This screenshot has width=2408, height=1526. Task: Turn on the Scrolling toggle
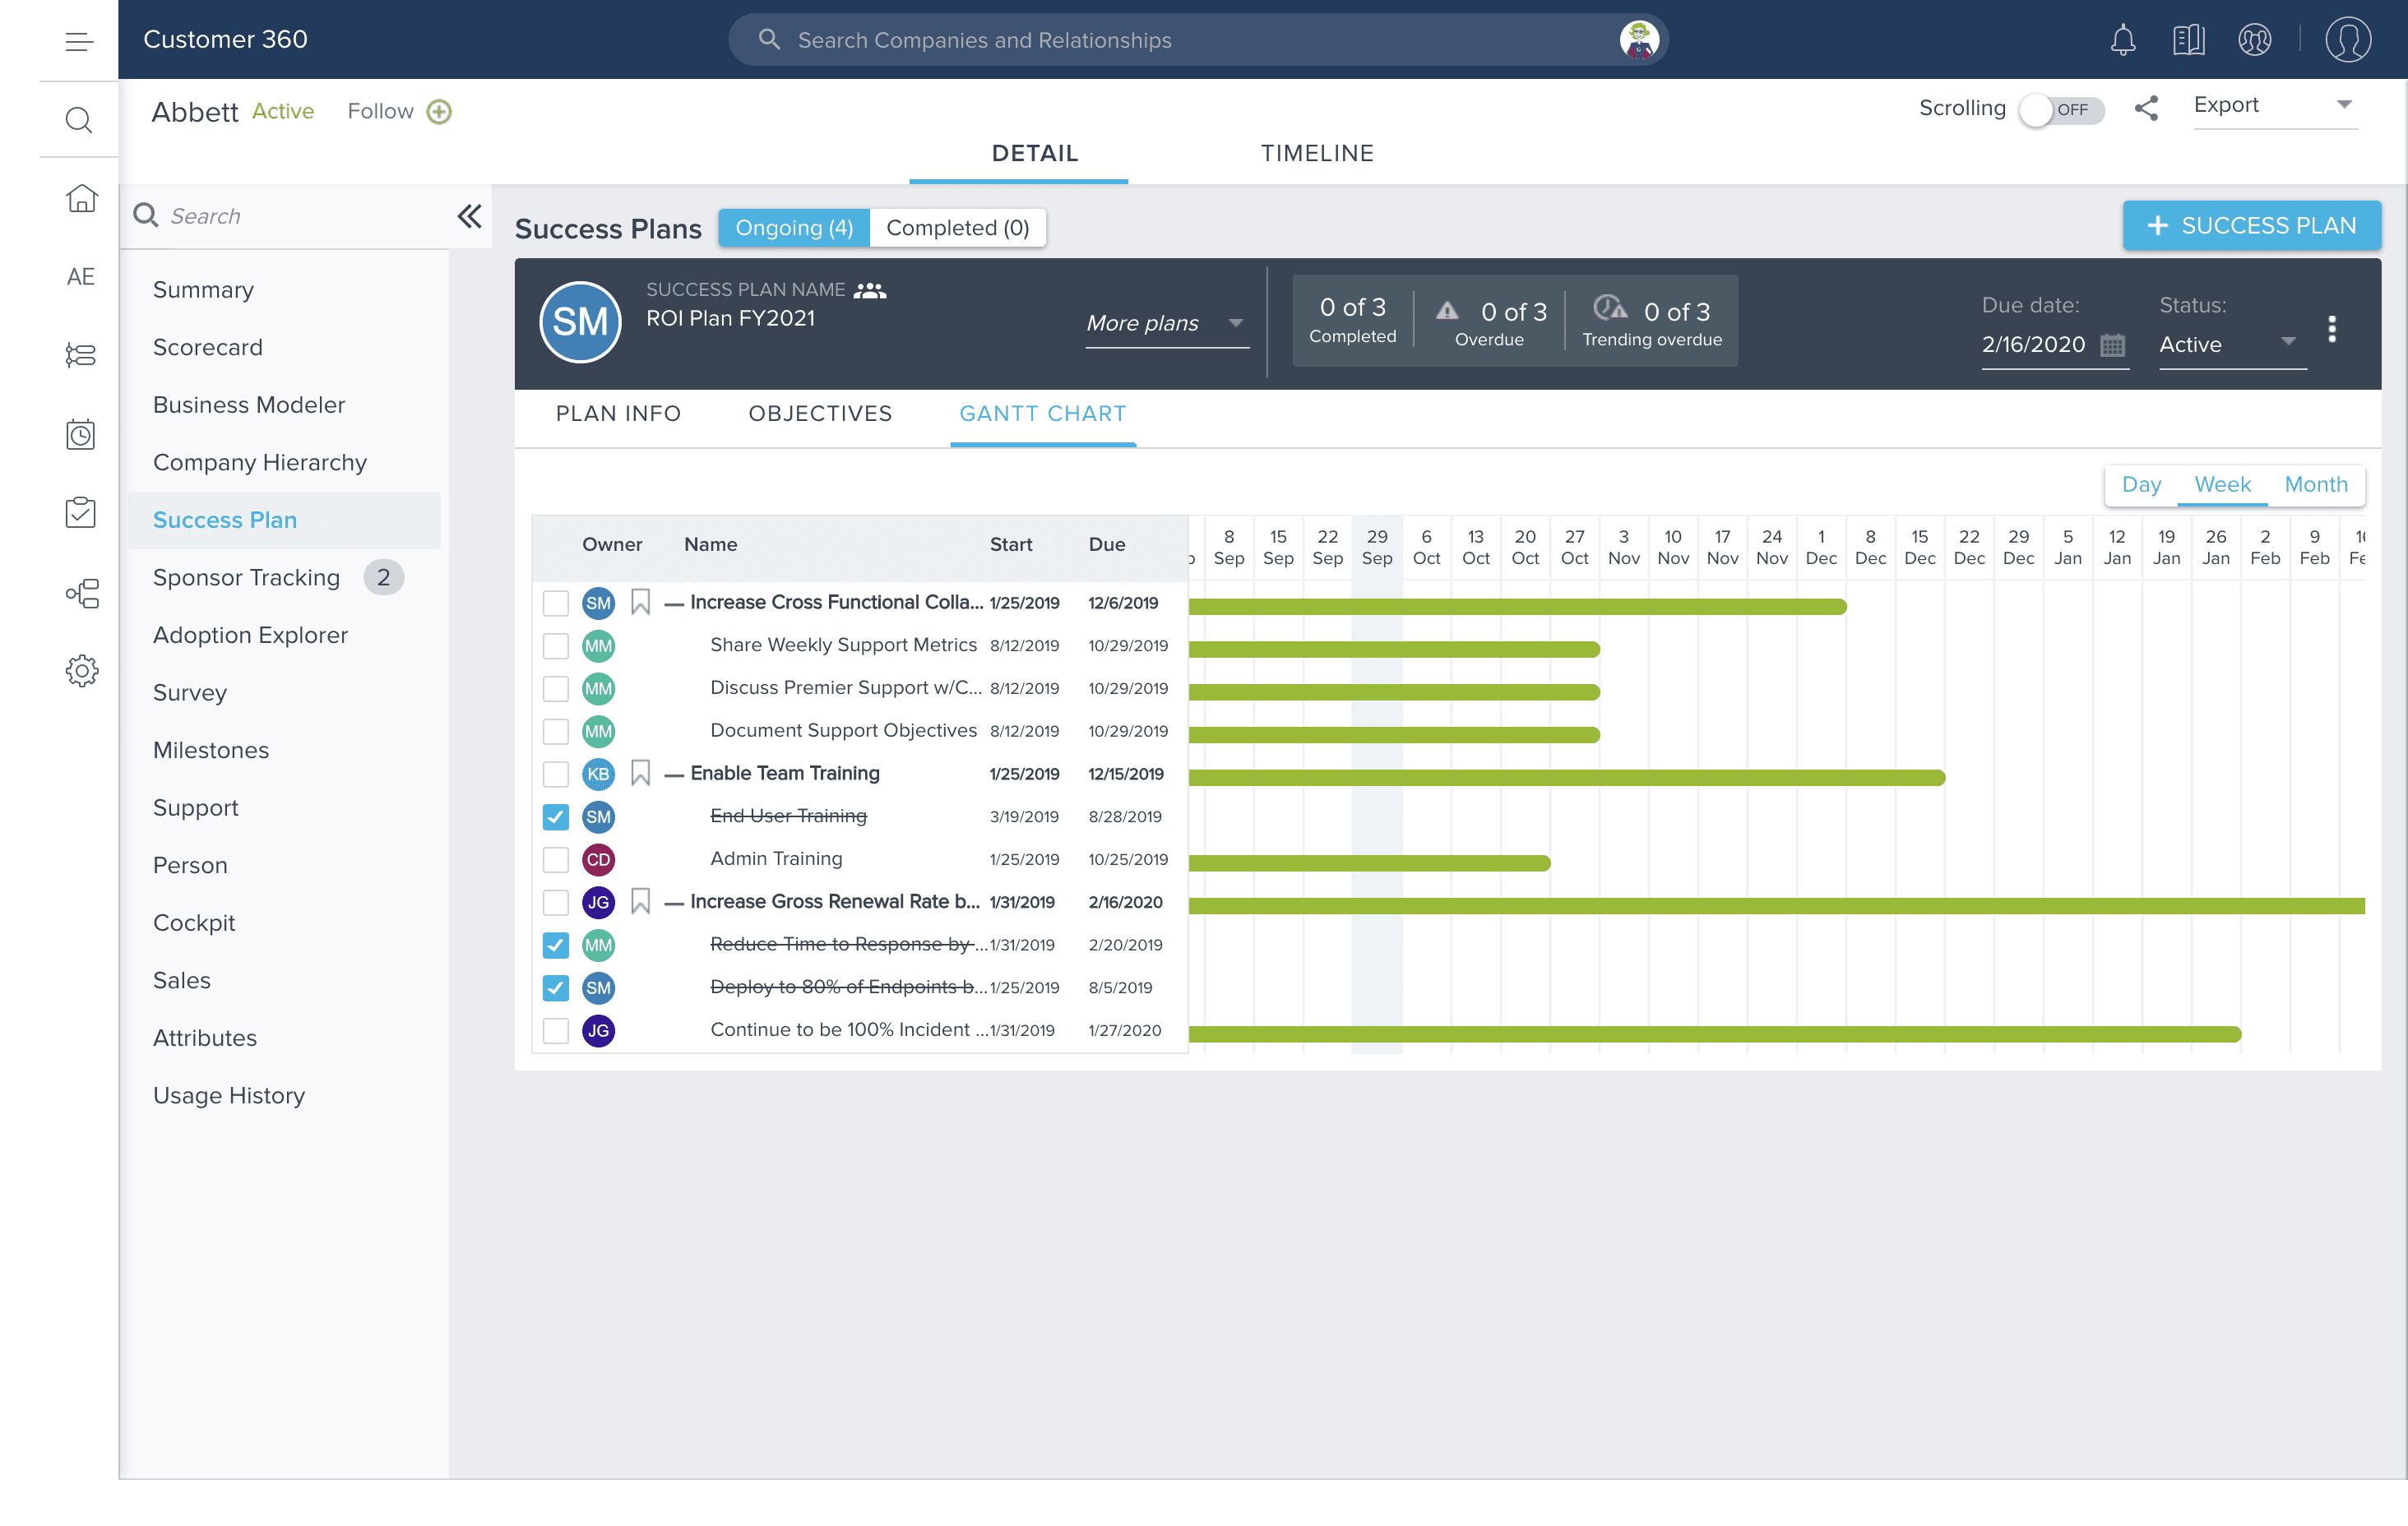tap(2060, 109)
